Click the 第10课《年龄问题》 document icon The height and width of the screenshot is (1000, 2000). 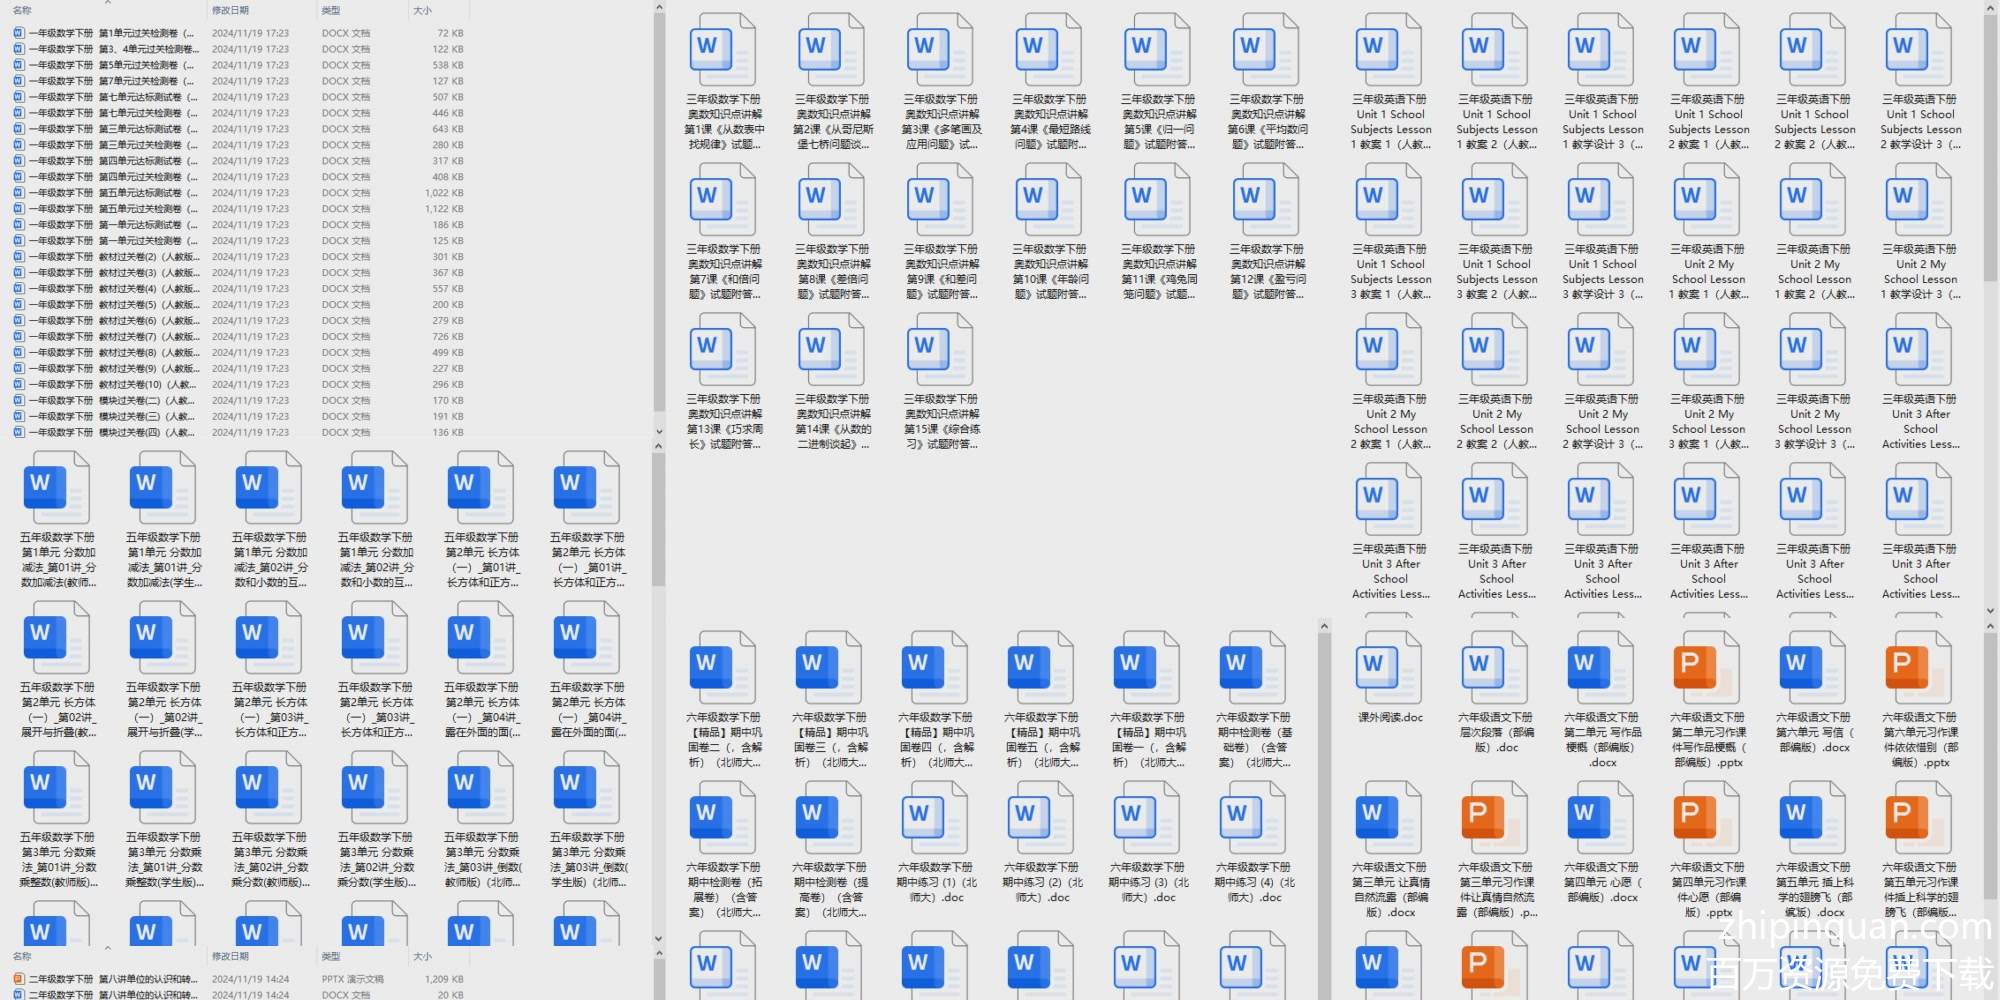[1048, 200]
